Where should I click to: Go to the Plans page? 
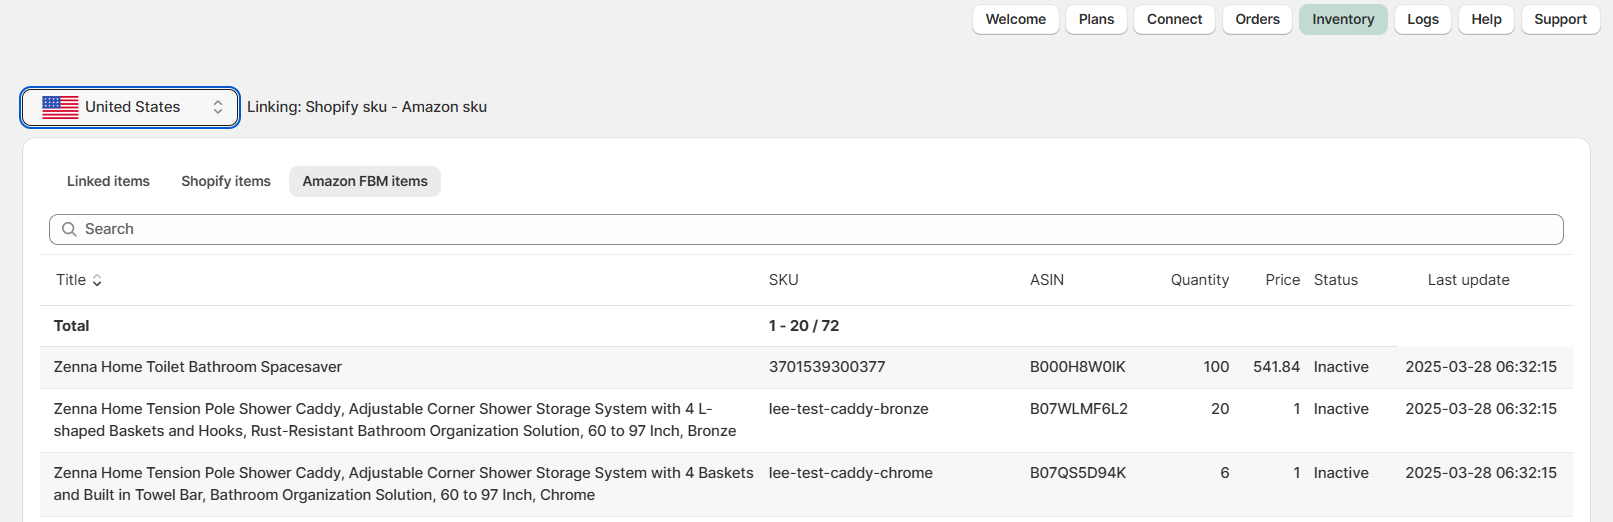coord(1096,19)
